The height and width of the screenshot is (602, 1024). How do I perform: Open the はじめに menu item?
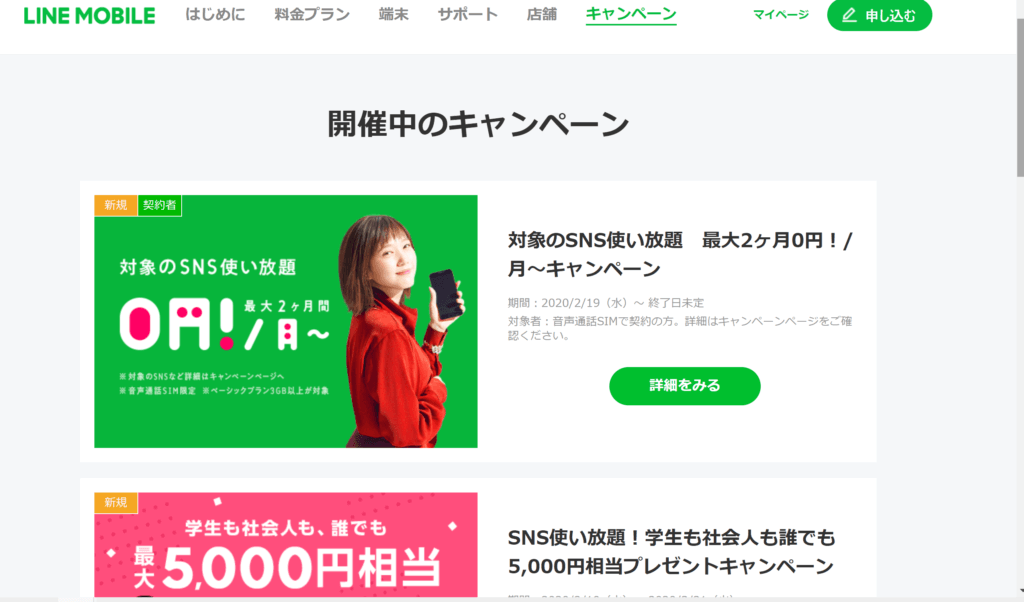pyautogui.click(x=216, y=14)
